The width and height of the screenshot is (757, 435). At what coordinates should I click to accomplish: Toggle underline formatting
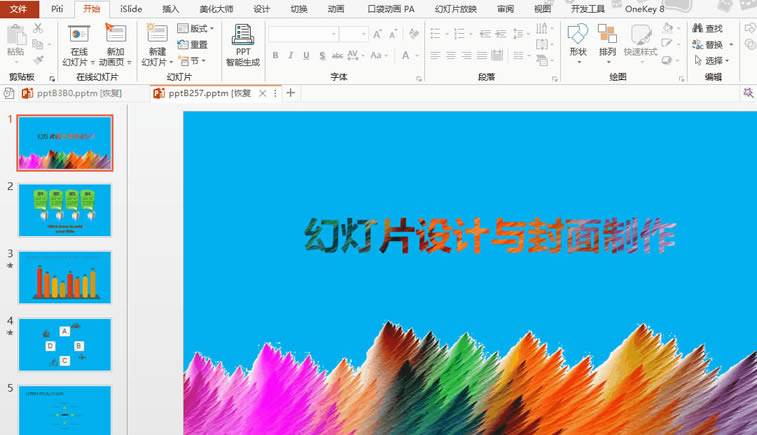306,56
